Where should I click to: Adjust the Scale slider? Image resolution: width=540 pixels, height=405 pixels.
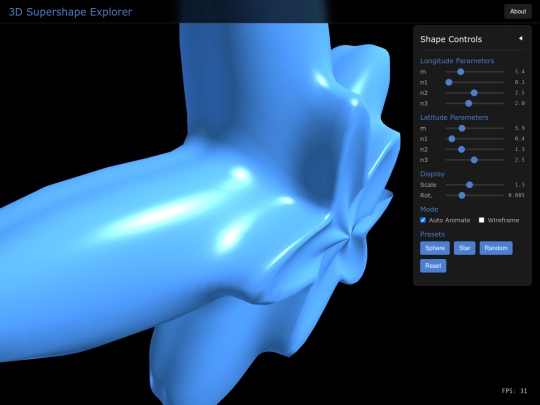click(474, 185)
